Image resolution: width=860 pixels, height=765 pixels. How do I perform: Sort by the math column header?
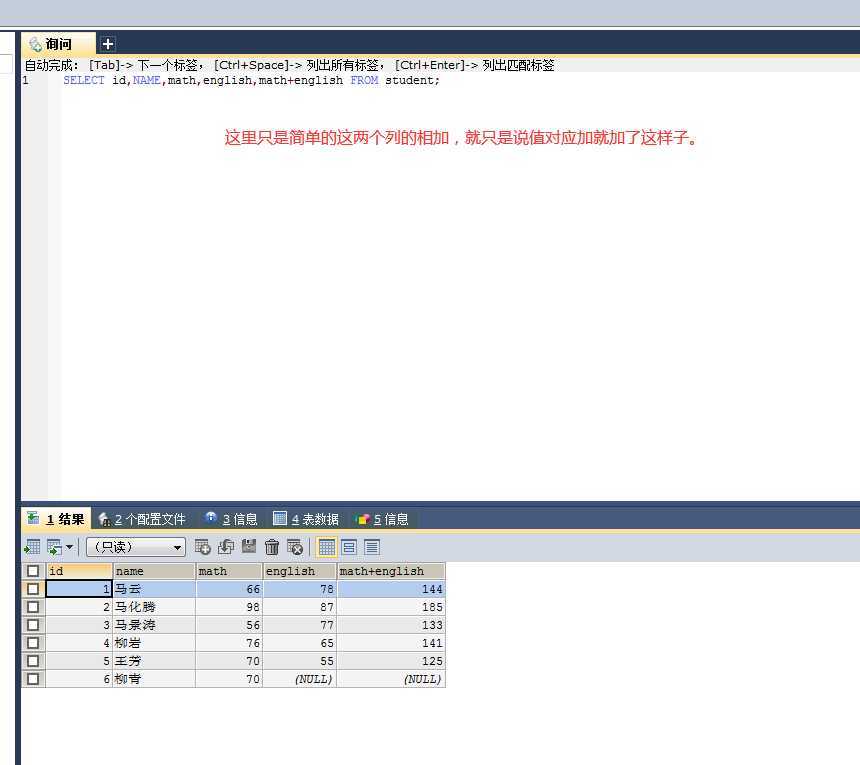229,571
